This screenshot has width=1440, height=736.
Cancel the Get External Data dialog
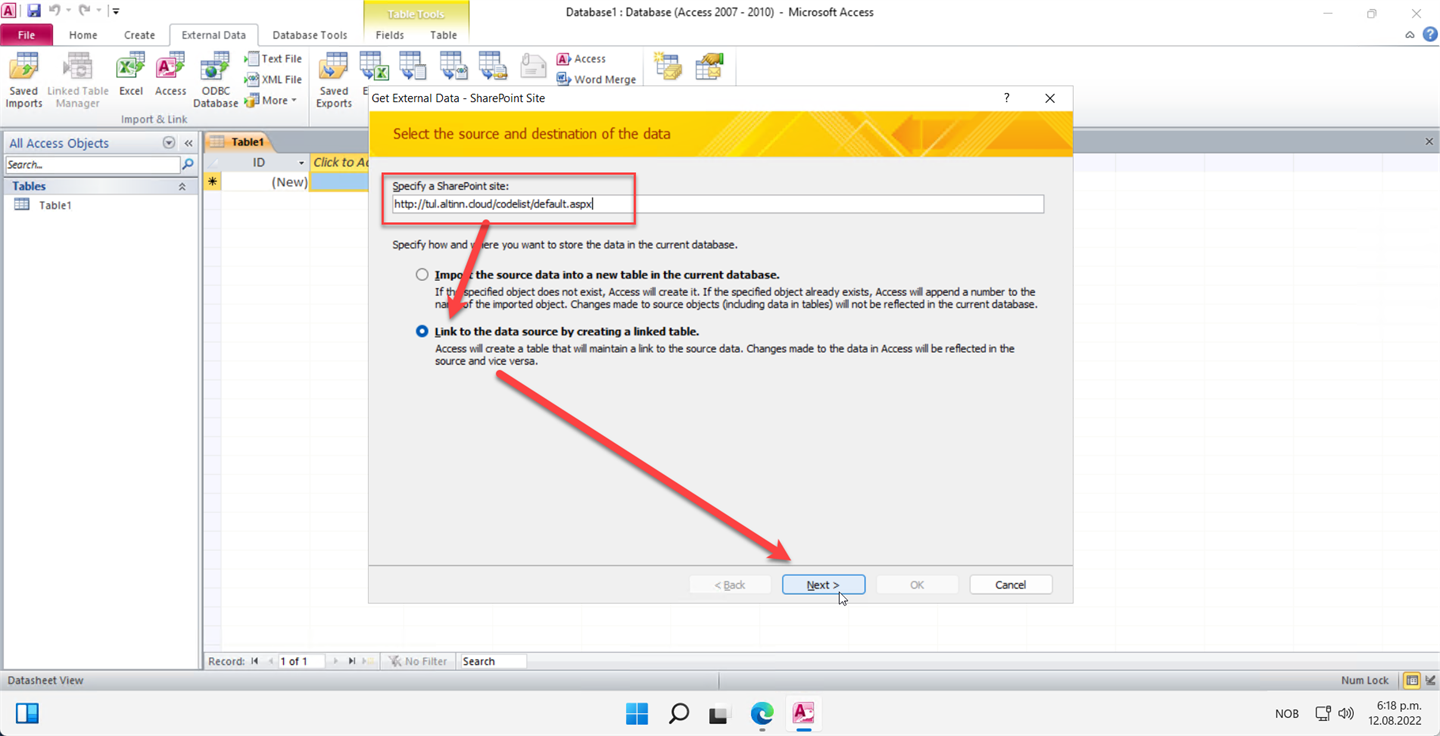click(1011, 585)
